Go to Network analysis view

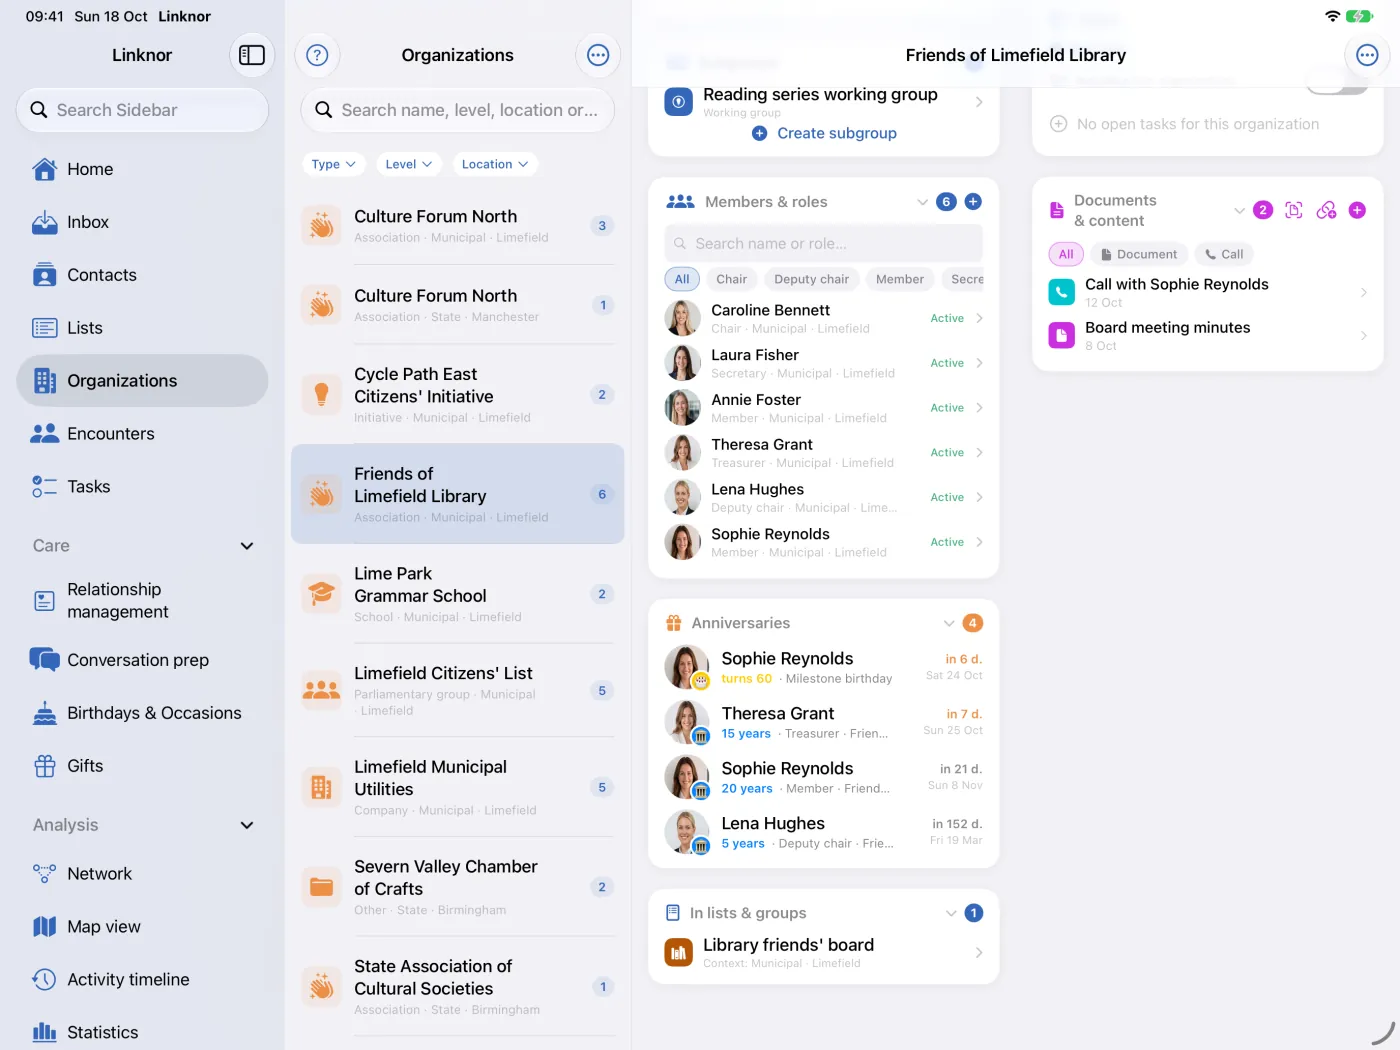(x=142, y=874)
